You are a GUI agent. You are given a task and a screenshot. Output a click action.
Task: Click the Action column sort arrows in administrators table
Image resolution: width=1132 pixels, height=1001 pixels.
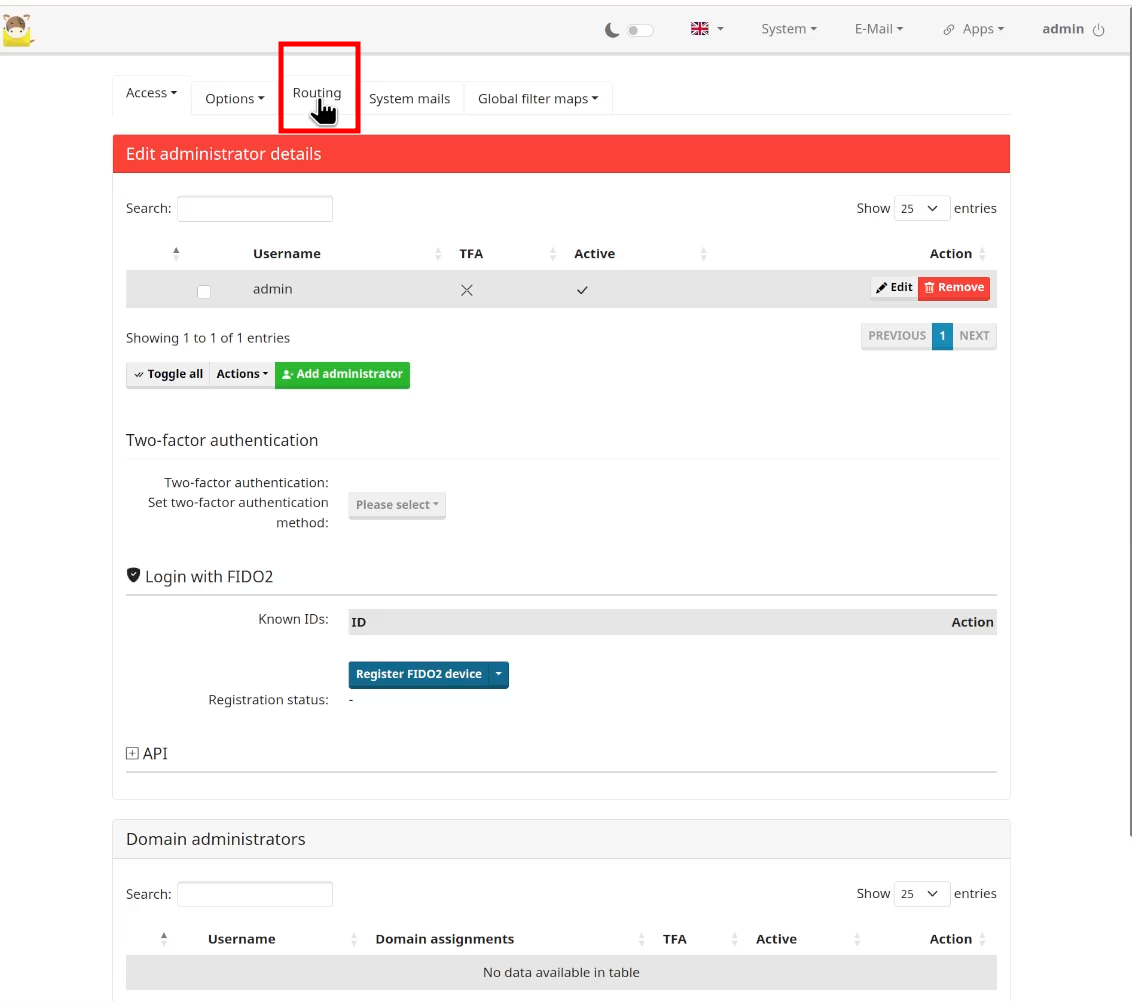click(x=983, y=254)
